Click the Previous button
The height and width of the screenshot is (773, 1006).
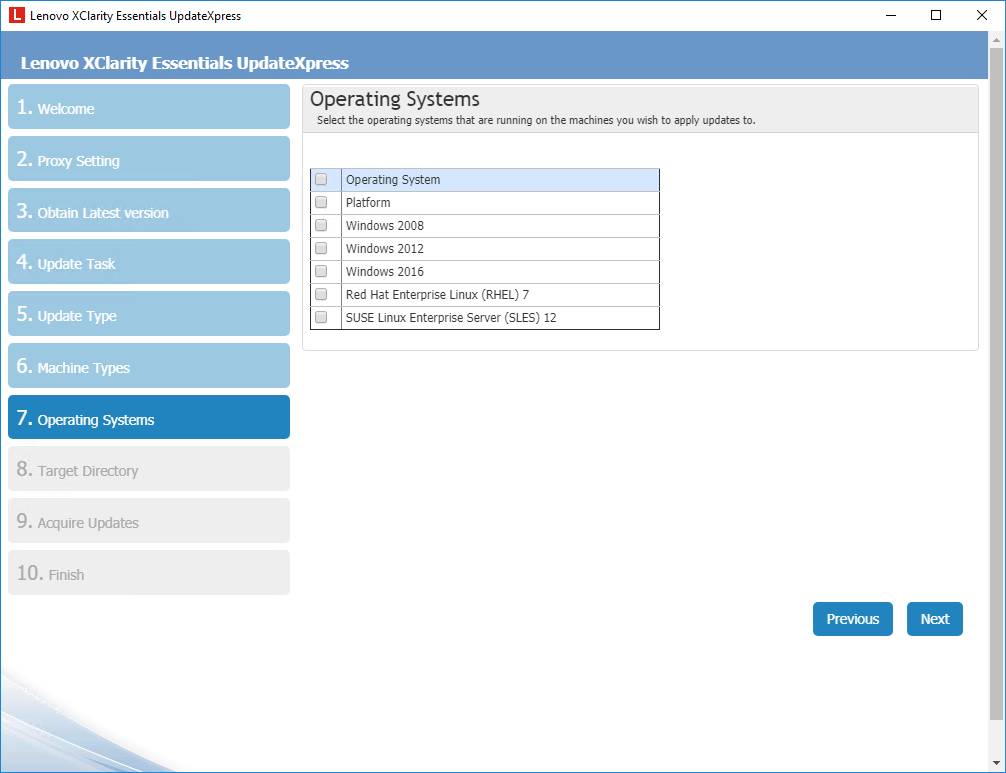click(852, 619)
